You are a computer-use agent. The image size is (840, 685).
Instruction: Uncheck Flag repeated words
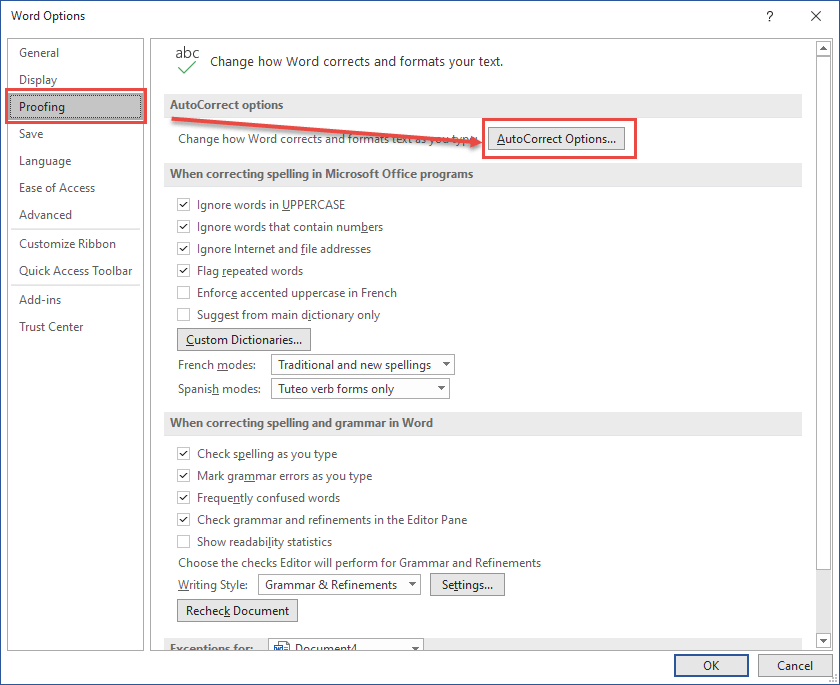pos(183,270)
